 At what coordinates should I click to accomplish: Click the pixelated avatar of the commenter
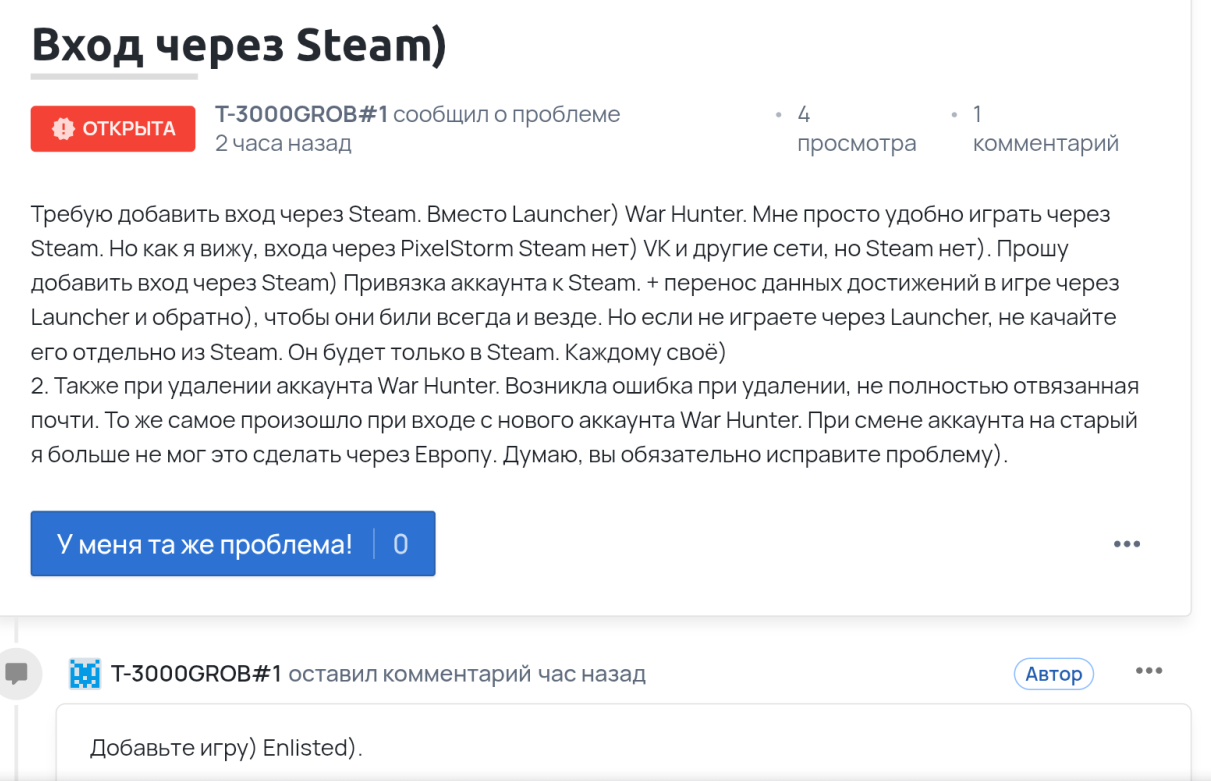[85, 674]
